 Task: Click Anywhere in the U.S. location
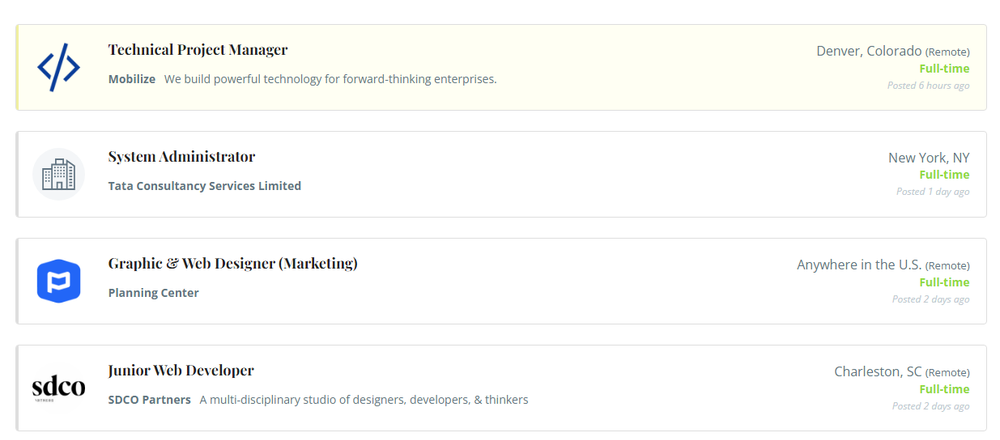pos(859,265)
